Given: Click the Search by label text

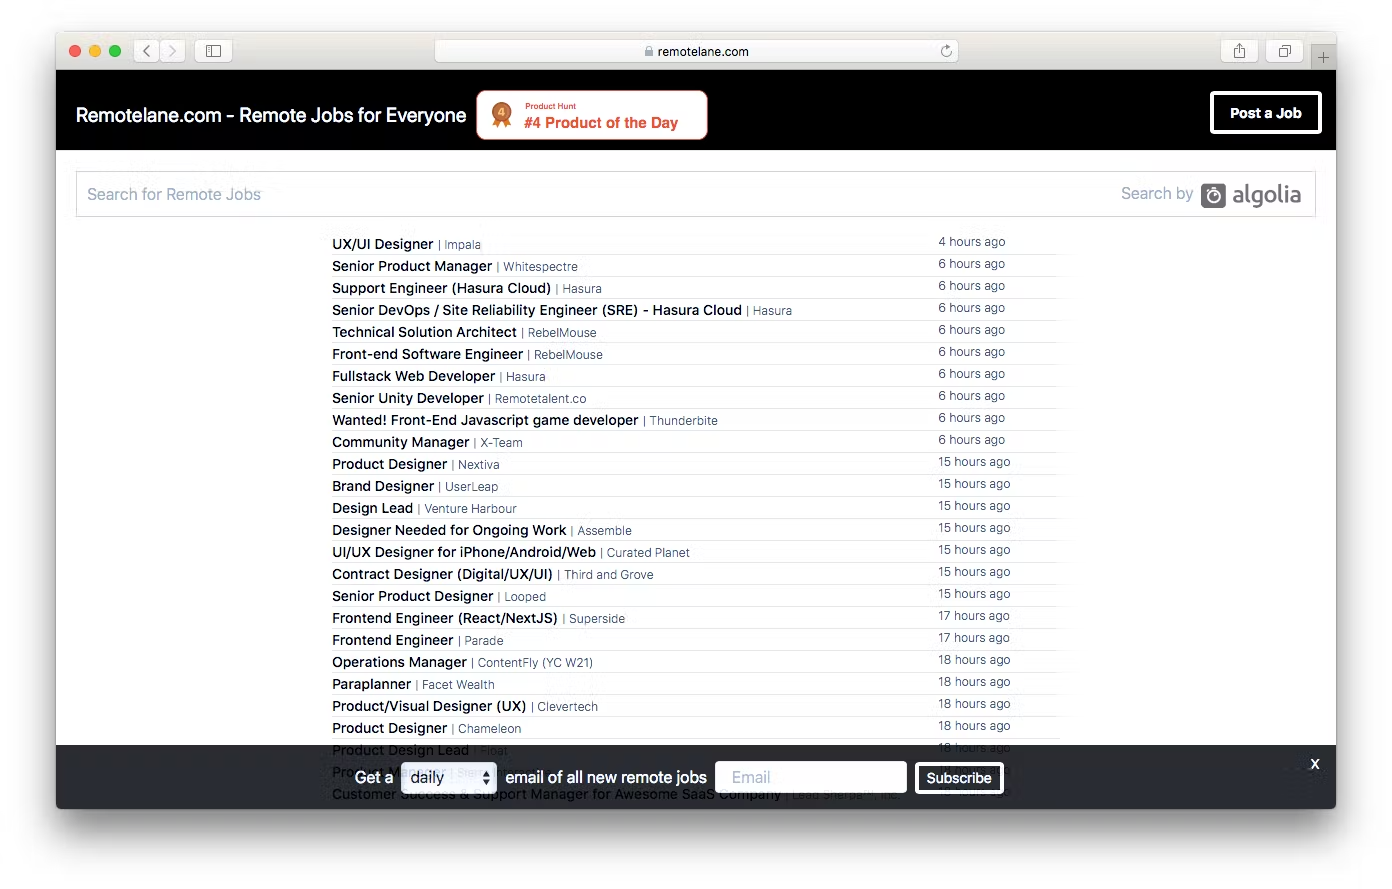Looking at the screenshot, I should (1157, 194).
